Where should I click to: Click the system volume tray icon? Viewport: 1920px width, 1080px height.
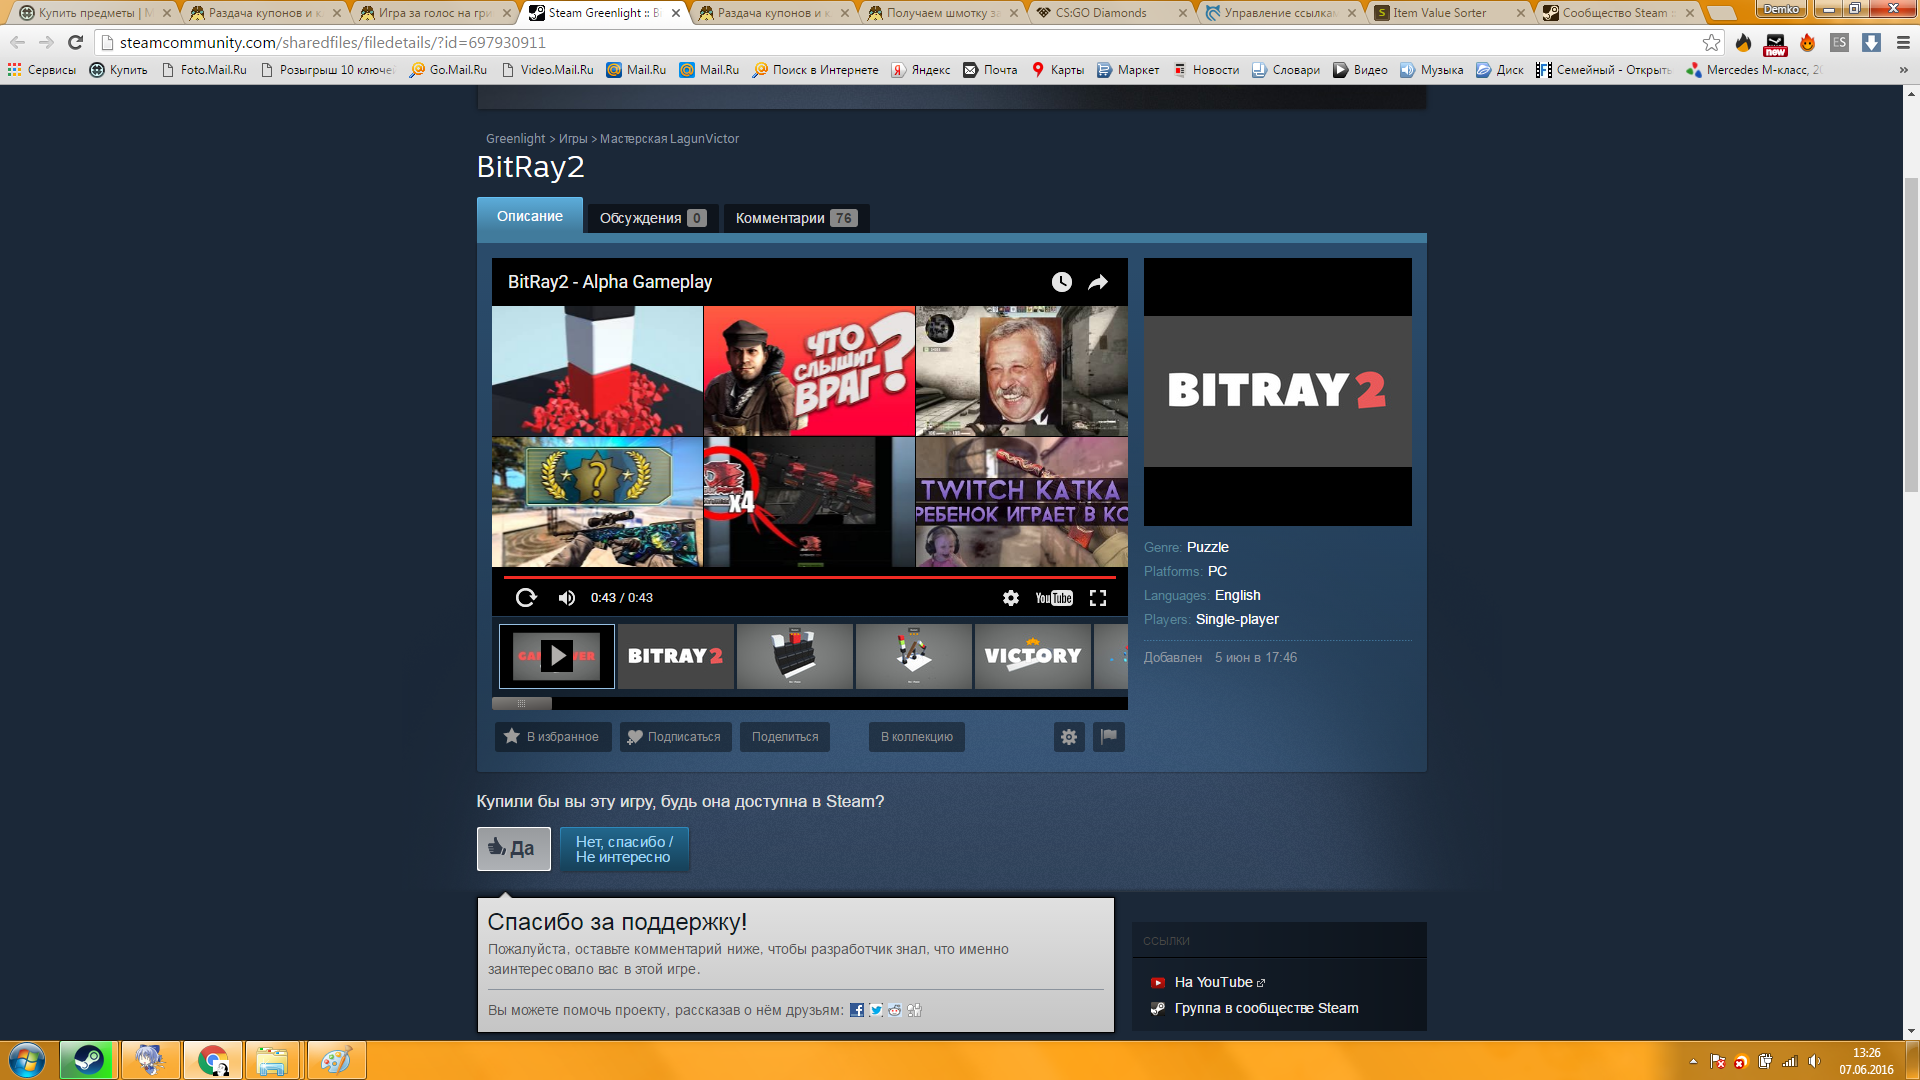pyautogui.click(x=1814, y=1061)
